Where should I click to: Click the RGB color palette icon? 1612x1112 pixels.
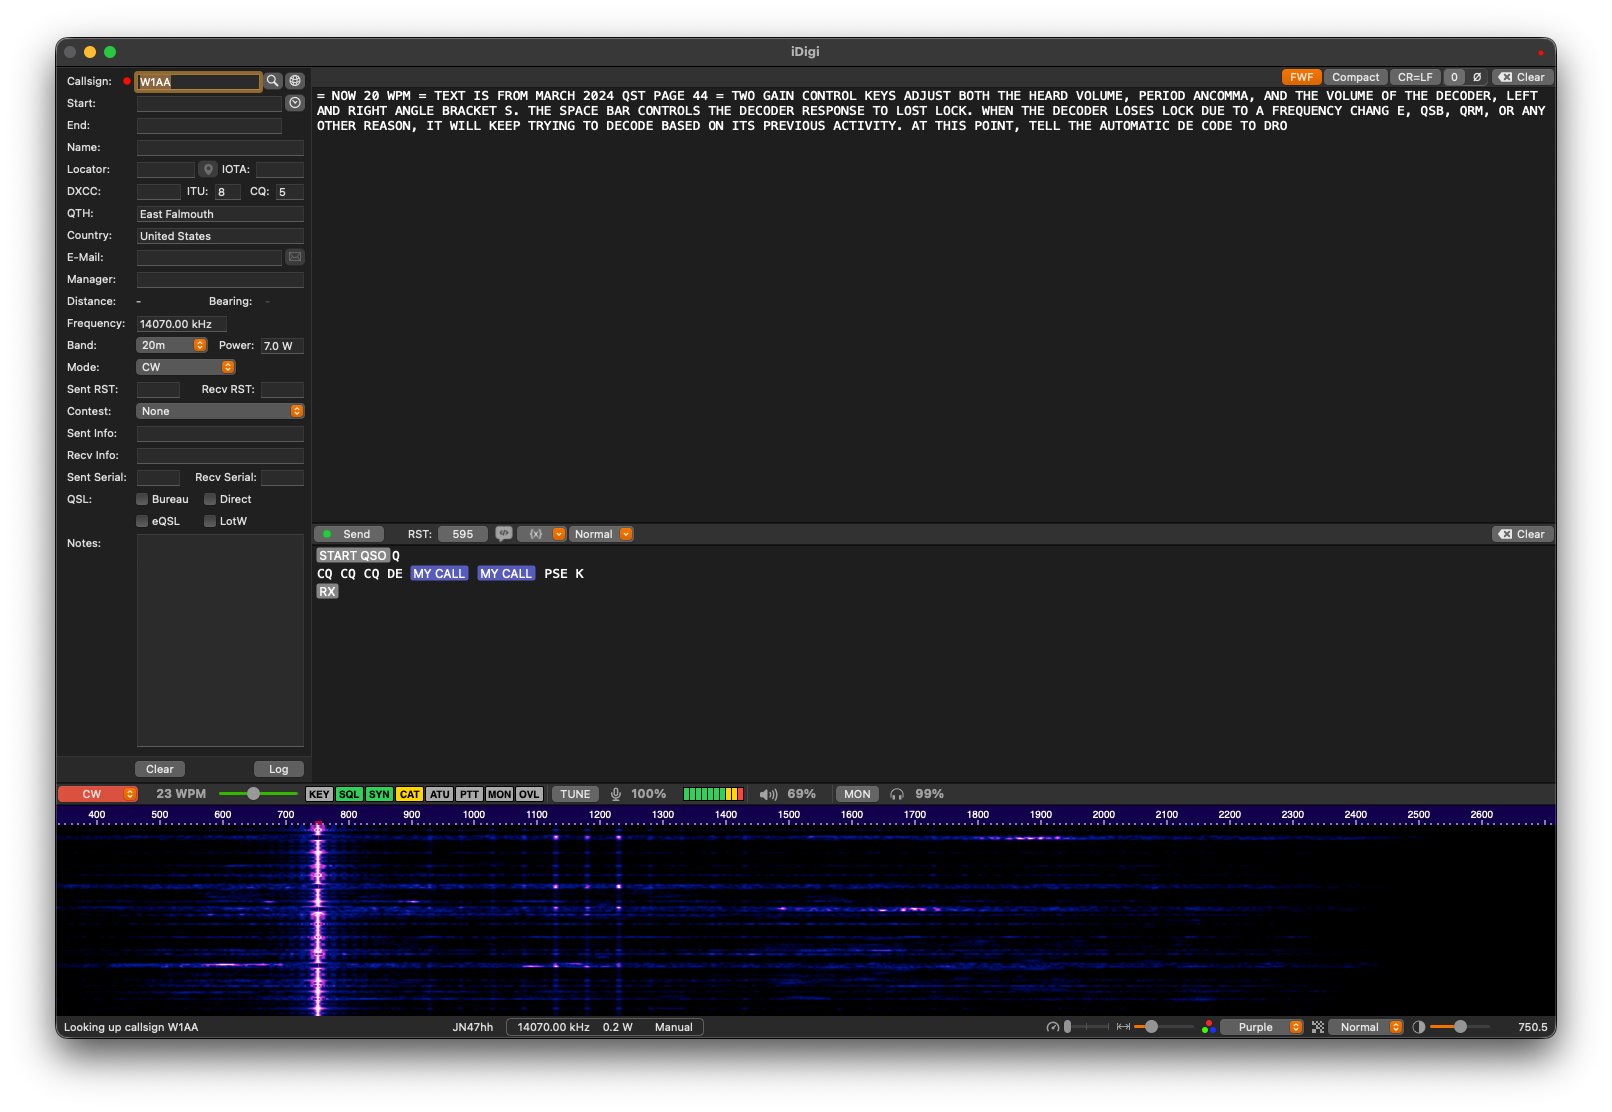1208,1027
